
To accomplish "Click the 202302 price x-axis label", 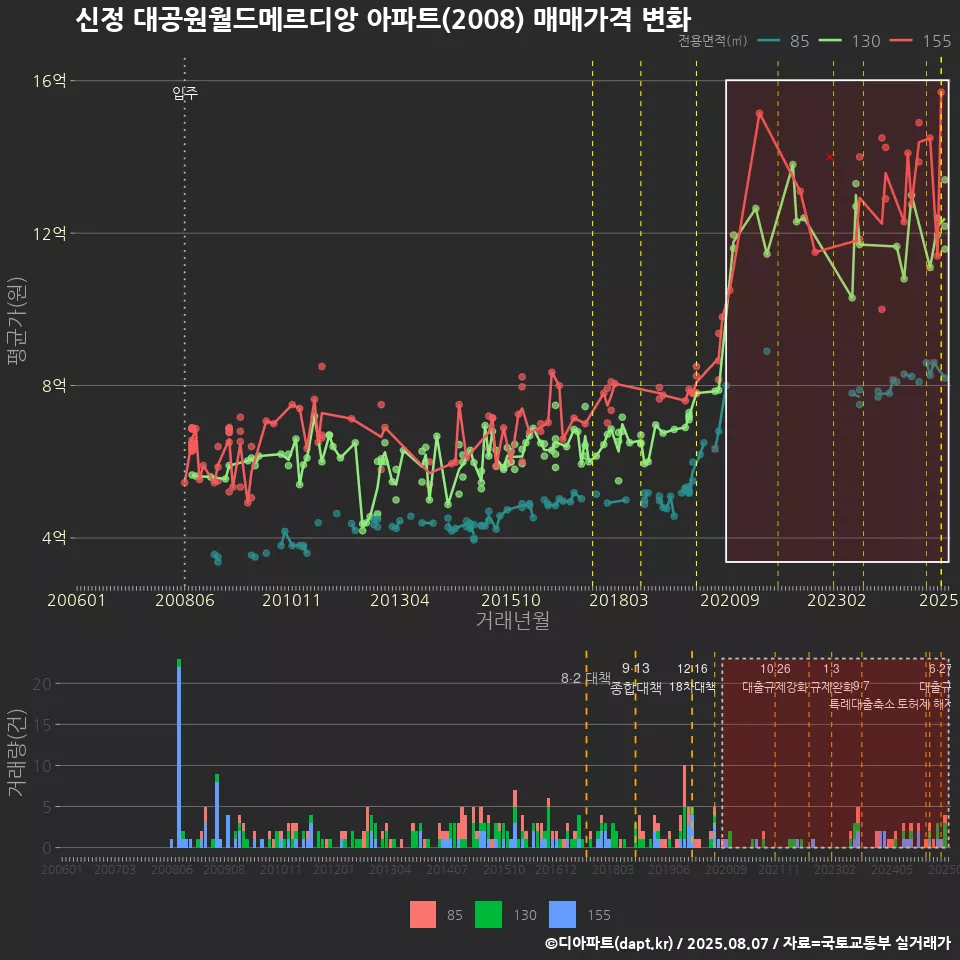I will (836, 600).
